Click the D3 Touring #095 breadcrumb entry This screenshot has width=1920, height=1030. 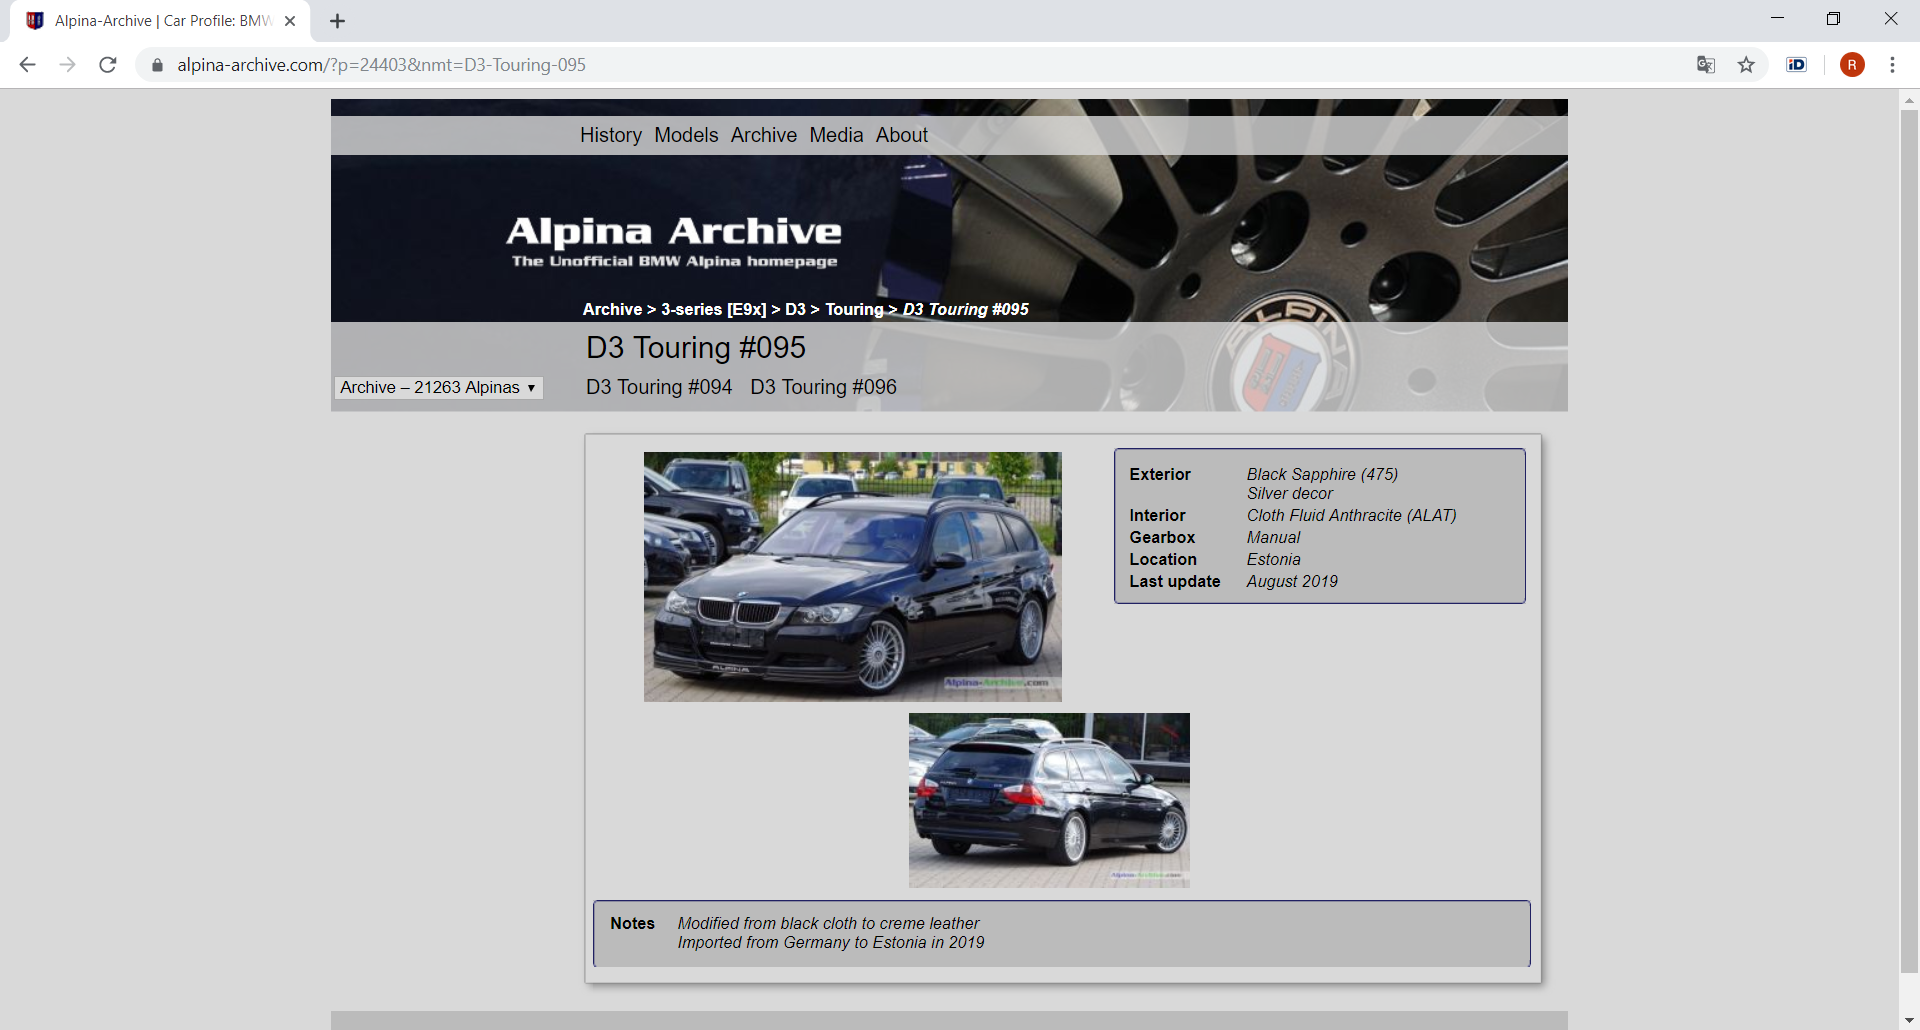tap(966, 310)
